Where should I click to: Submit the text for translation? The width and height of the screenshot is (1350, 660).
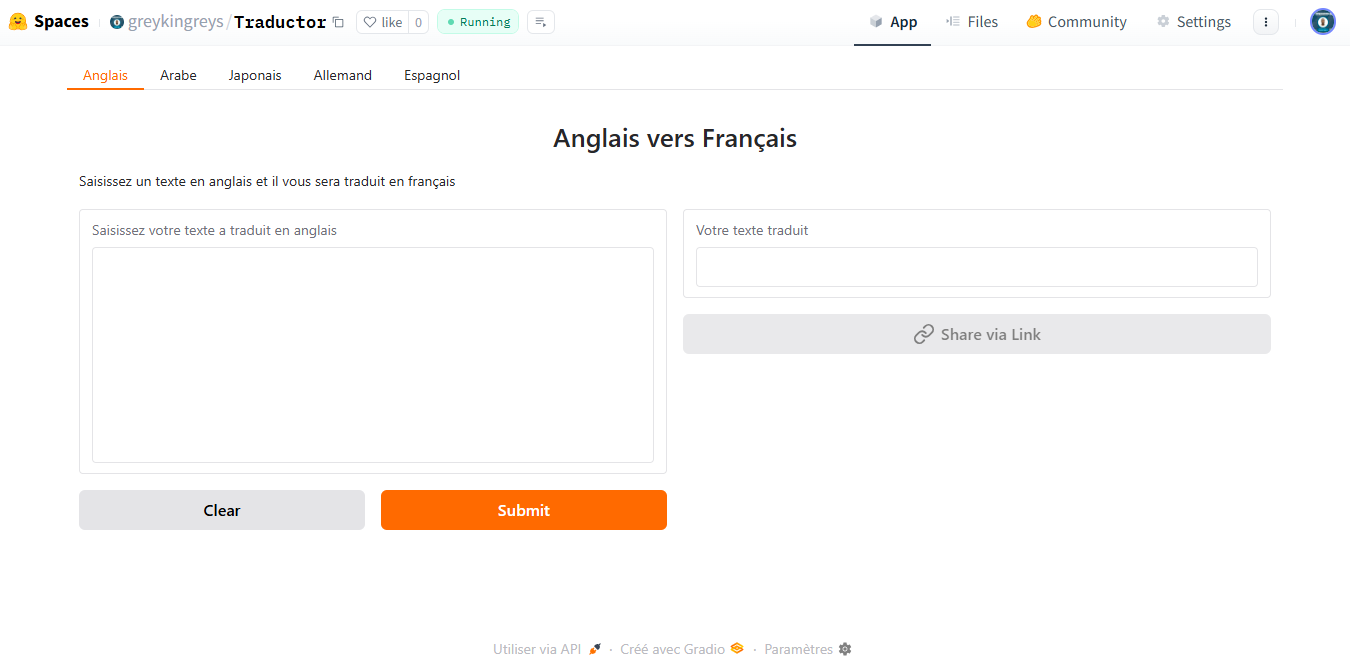click(523, 510)
